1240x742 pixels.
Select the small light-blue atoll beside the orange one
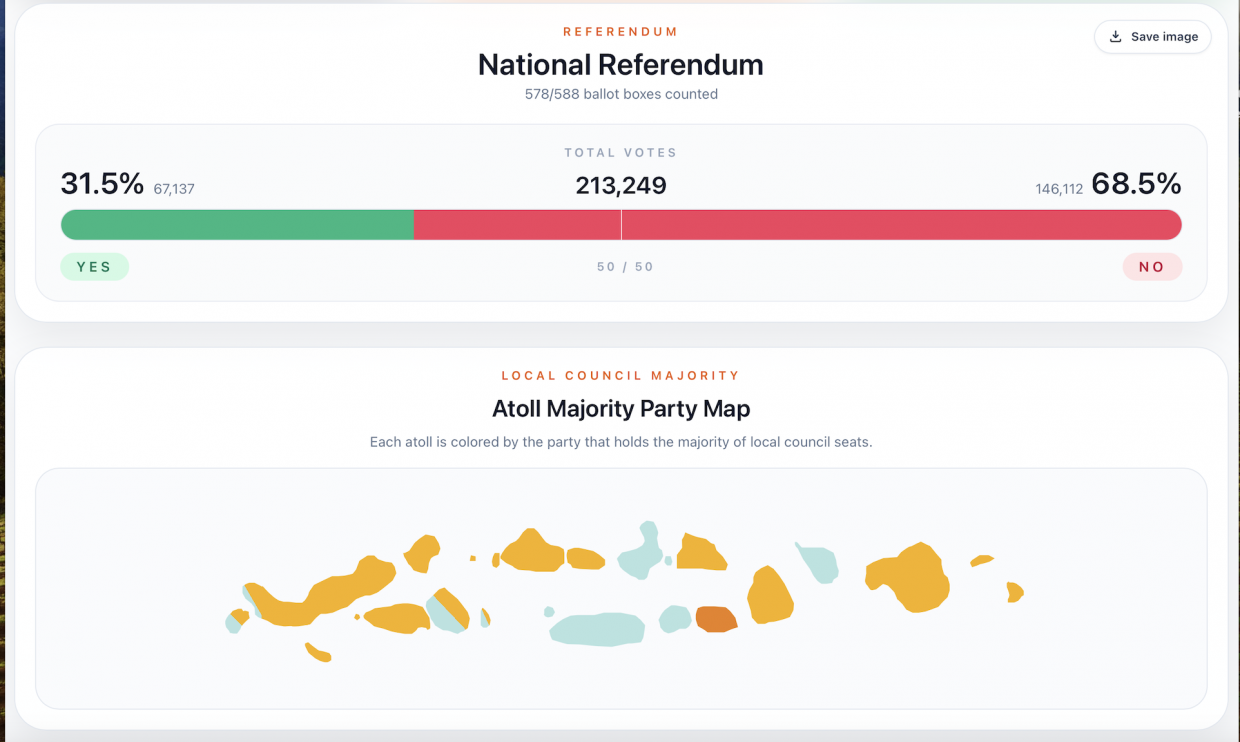(676, 619)
